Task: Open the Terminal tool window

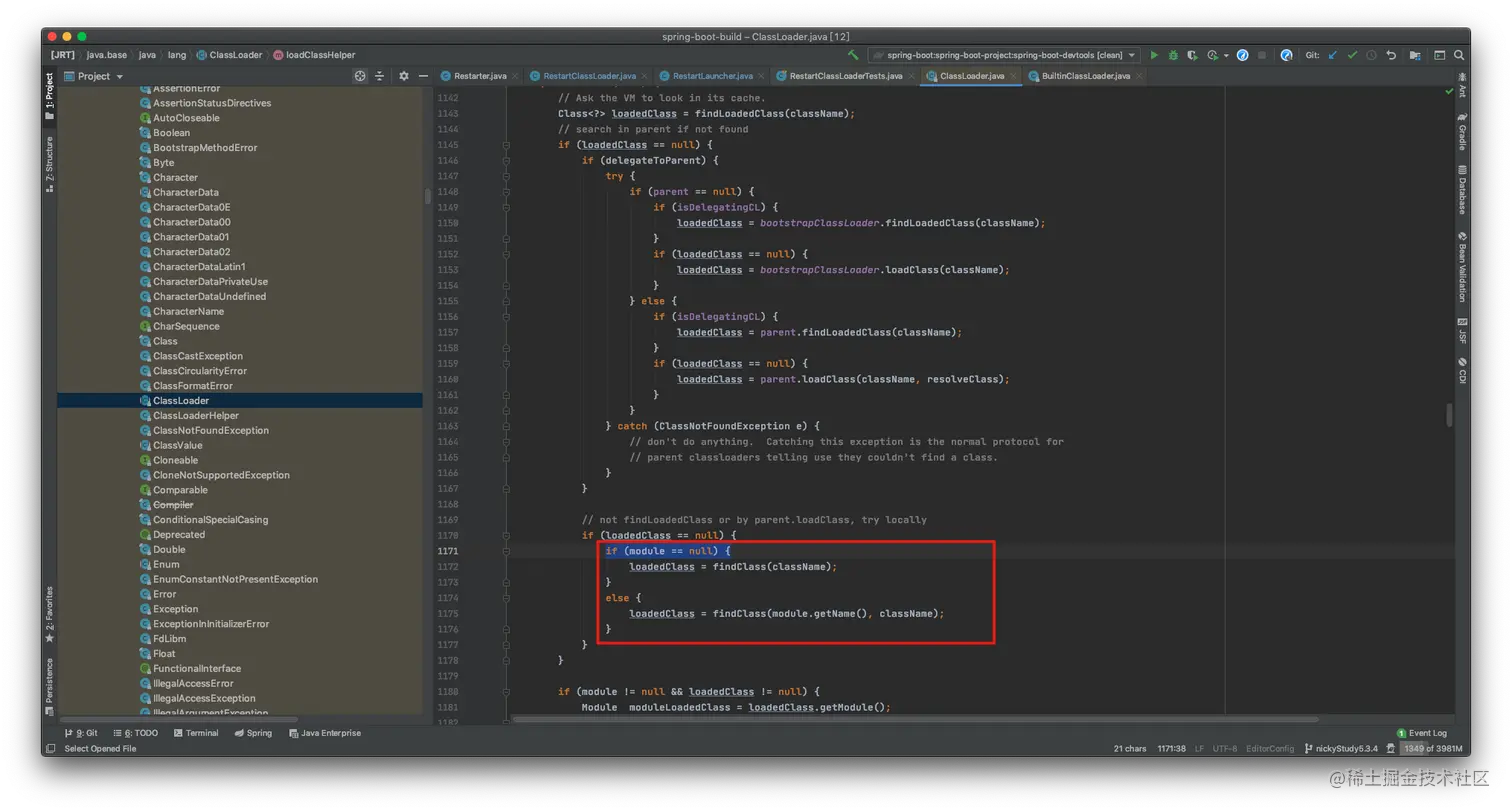Action: [x=195, y=733]
